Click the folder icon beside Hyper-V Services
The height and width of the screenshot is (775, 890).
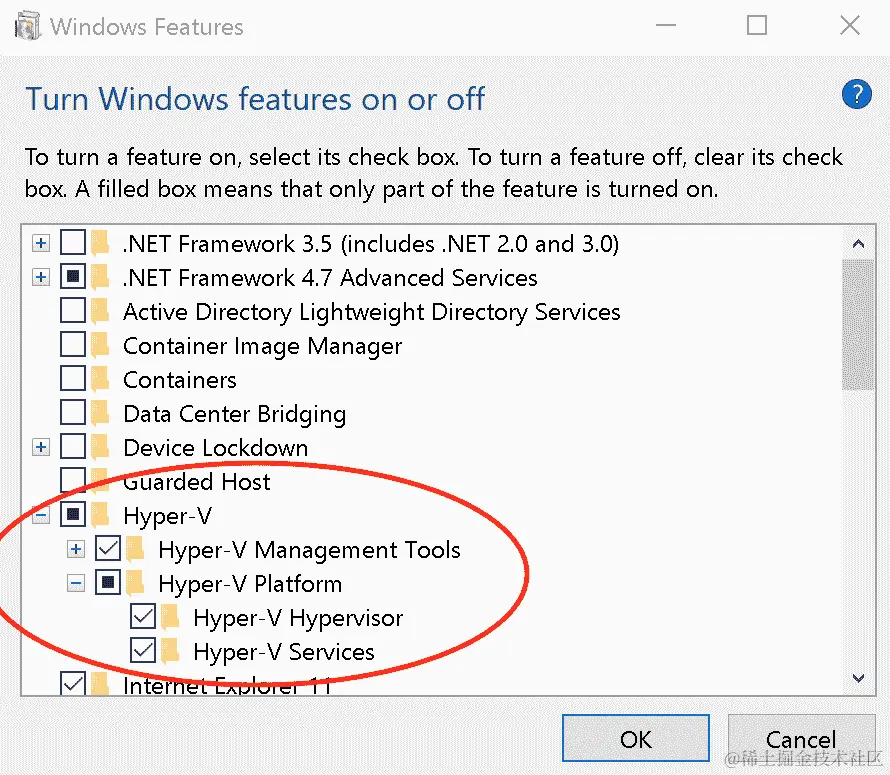coord(171,652)
